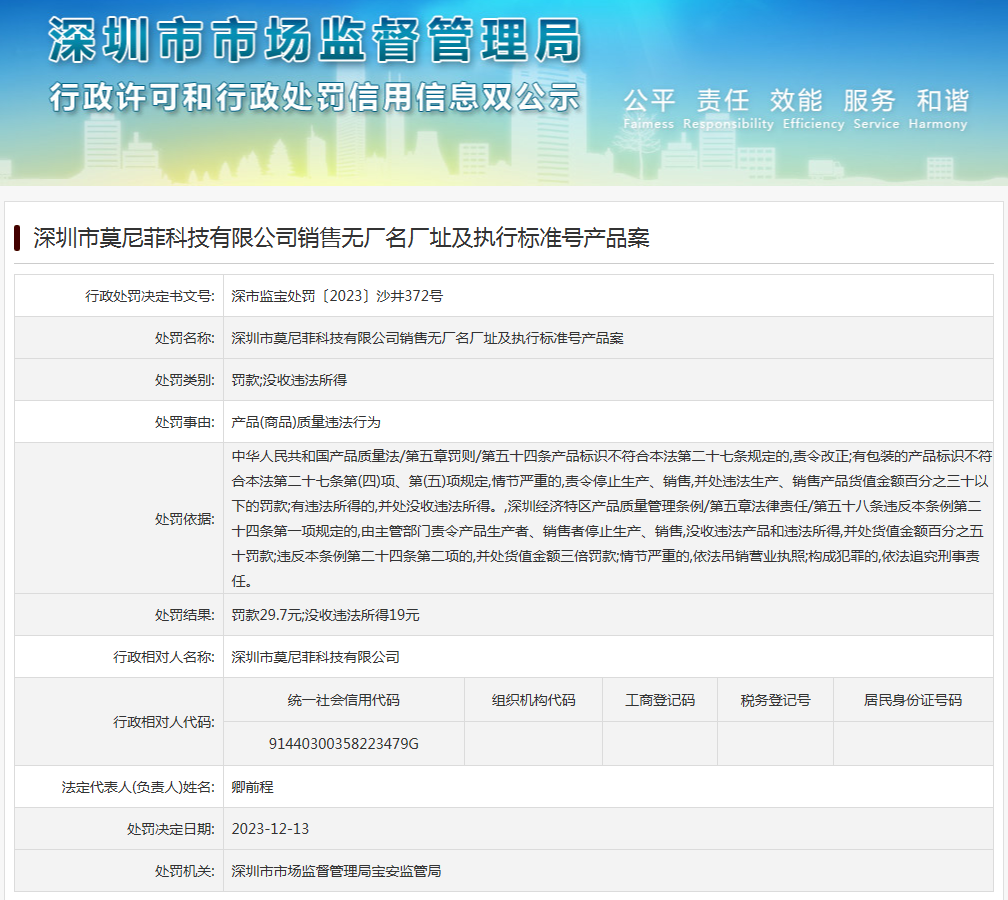Click the 和谐 Harmony slogan text

[x=941, y=108]
